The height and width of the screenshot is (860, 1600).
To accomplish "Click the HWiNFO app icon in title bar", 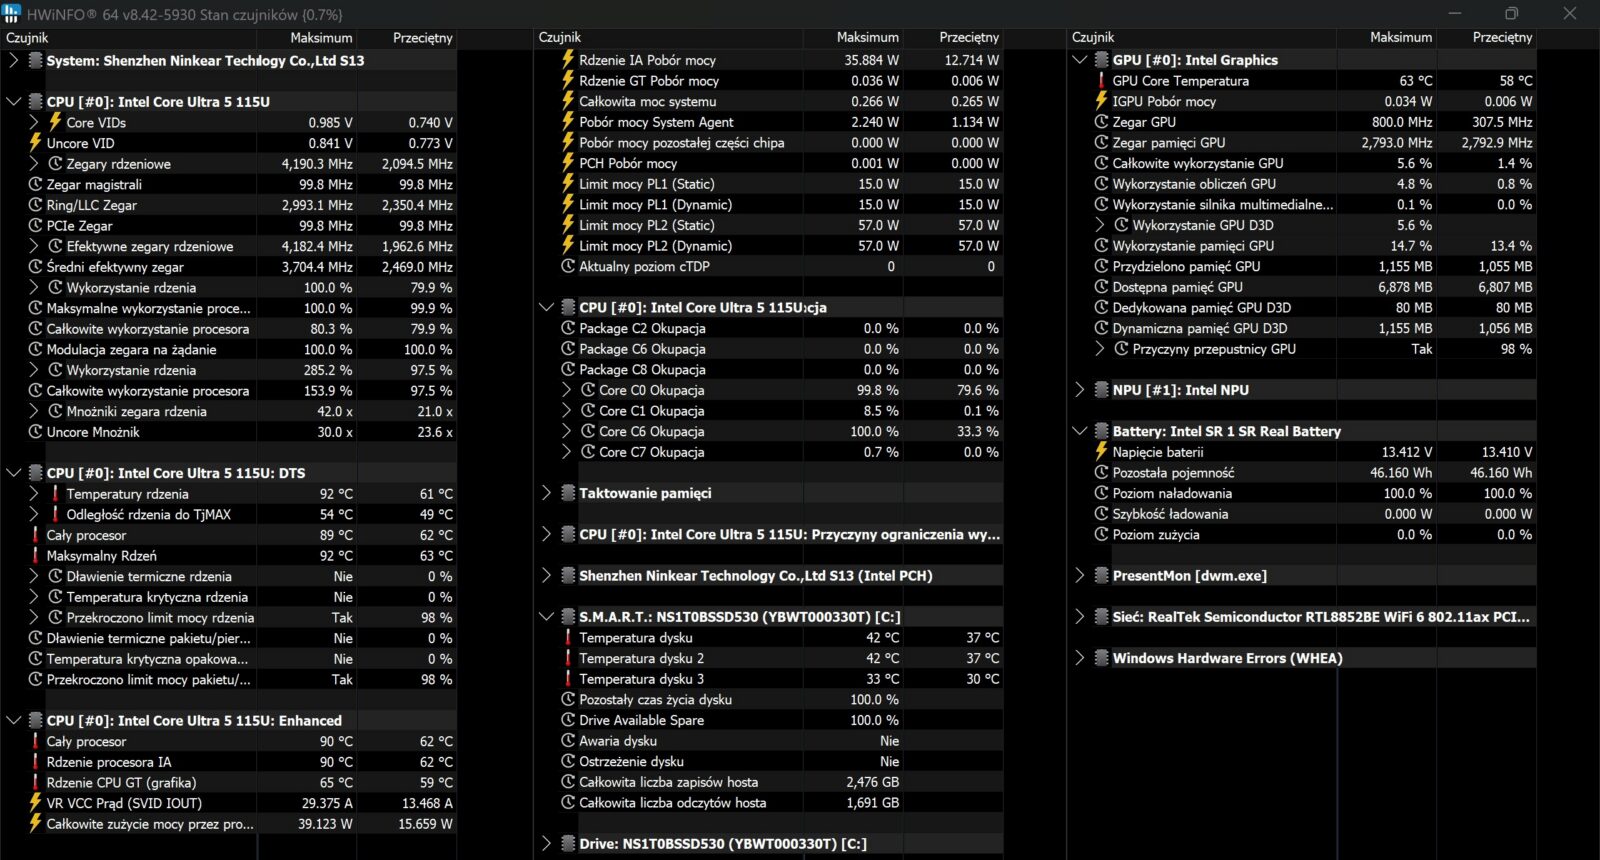I will pos(12,14).
